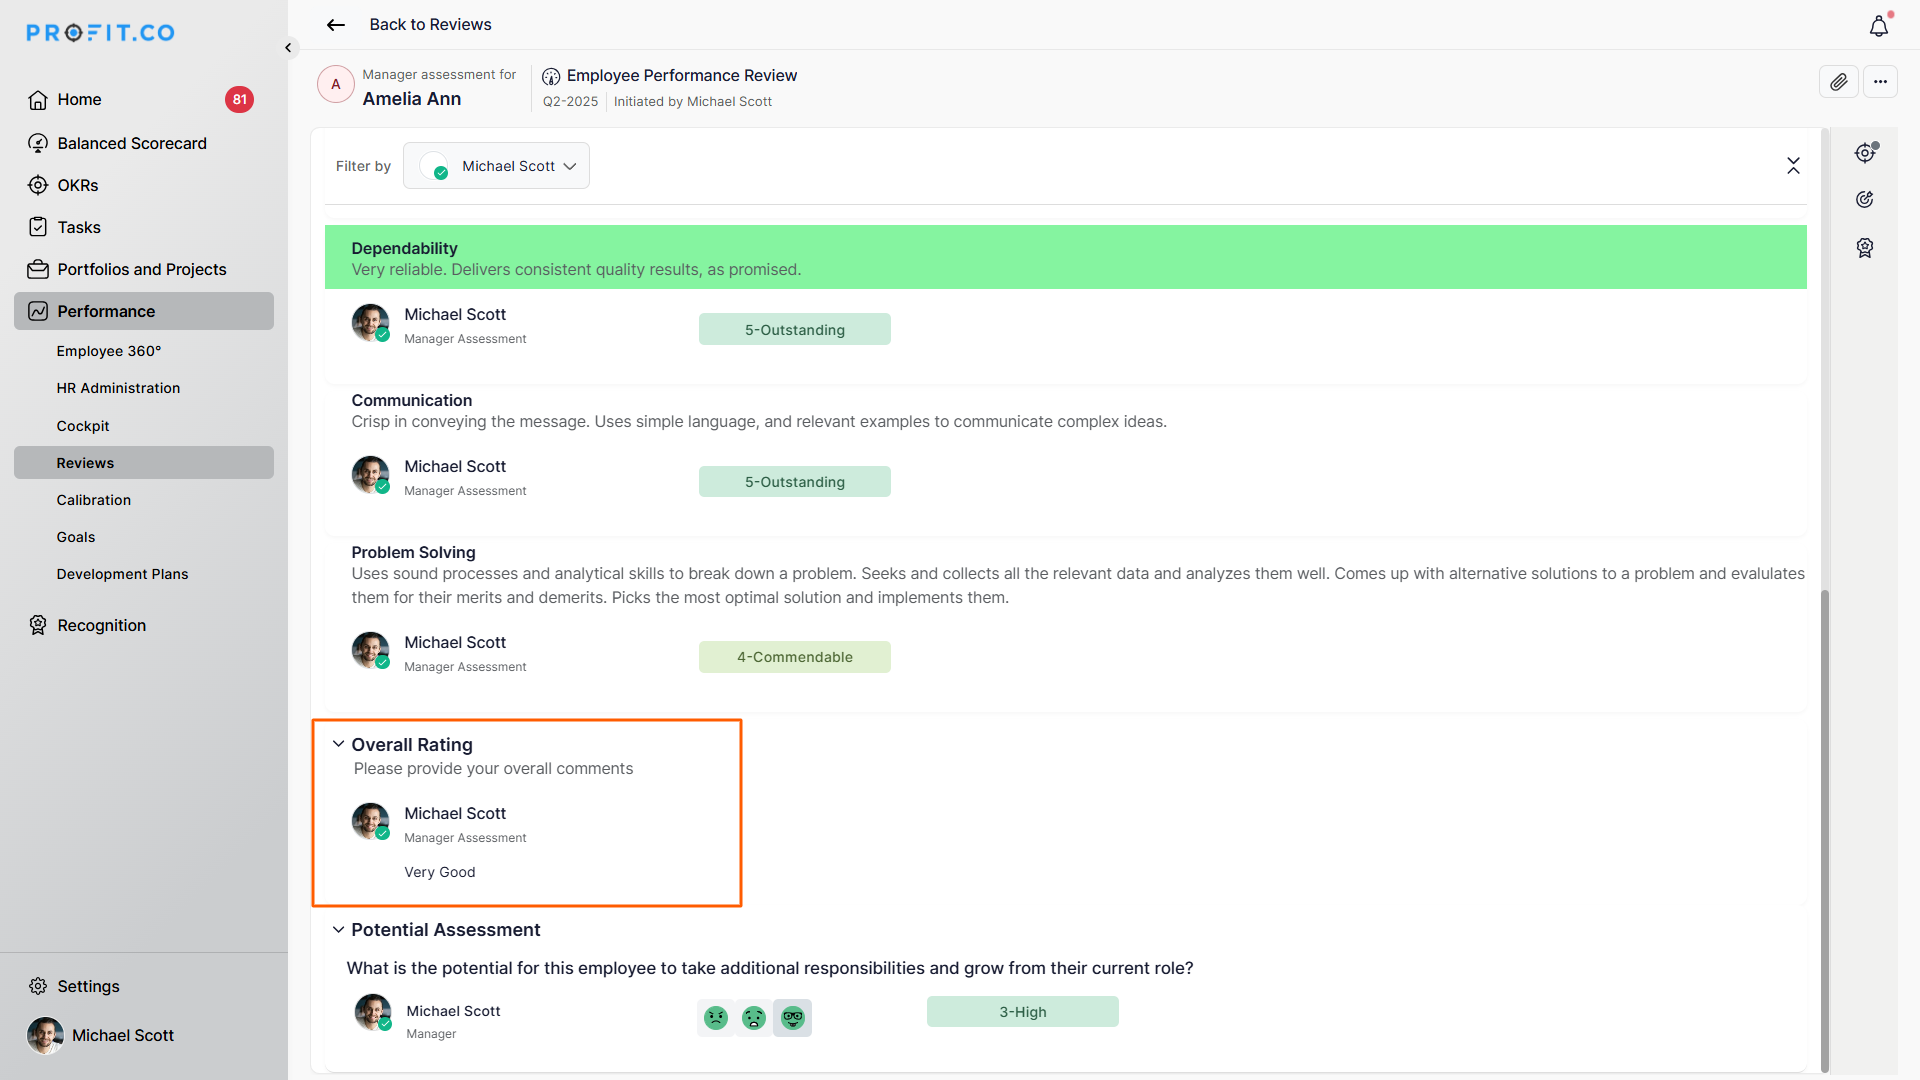This screenshot has height=1080, width=1920.
Task: Open the attachments paperclip icon
Action: (1838, 82)
